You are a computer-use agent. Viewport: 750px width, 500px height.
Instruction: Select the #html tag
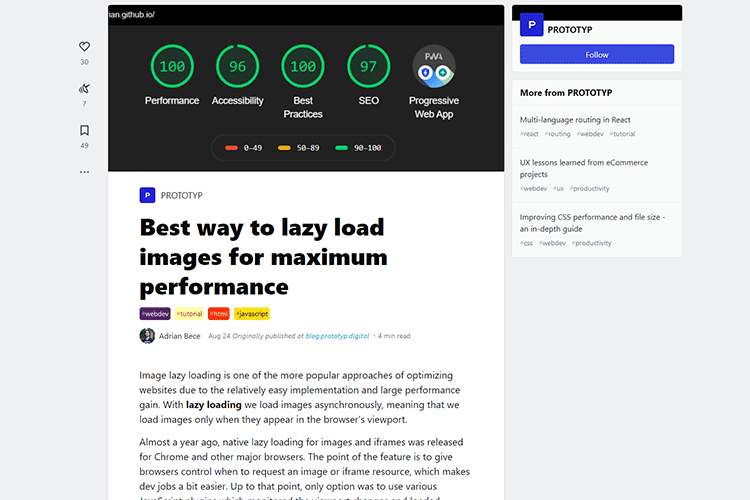pyautogui.click(x=219, y=314)
